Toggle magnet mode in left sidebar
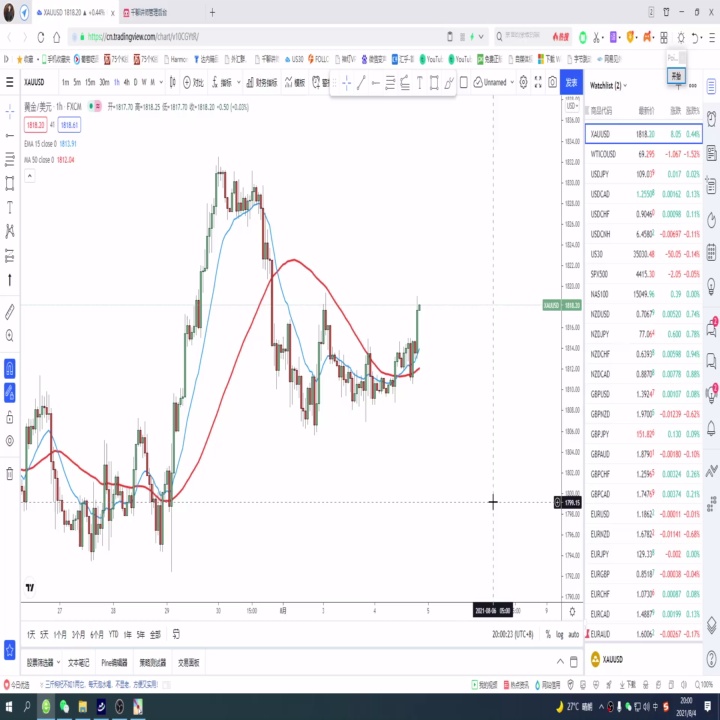The height and width of the screenshot is (720, 720). click(x=9, y=369)
